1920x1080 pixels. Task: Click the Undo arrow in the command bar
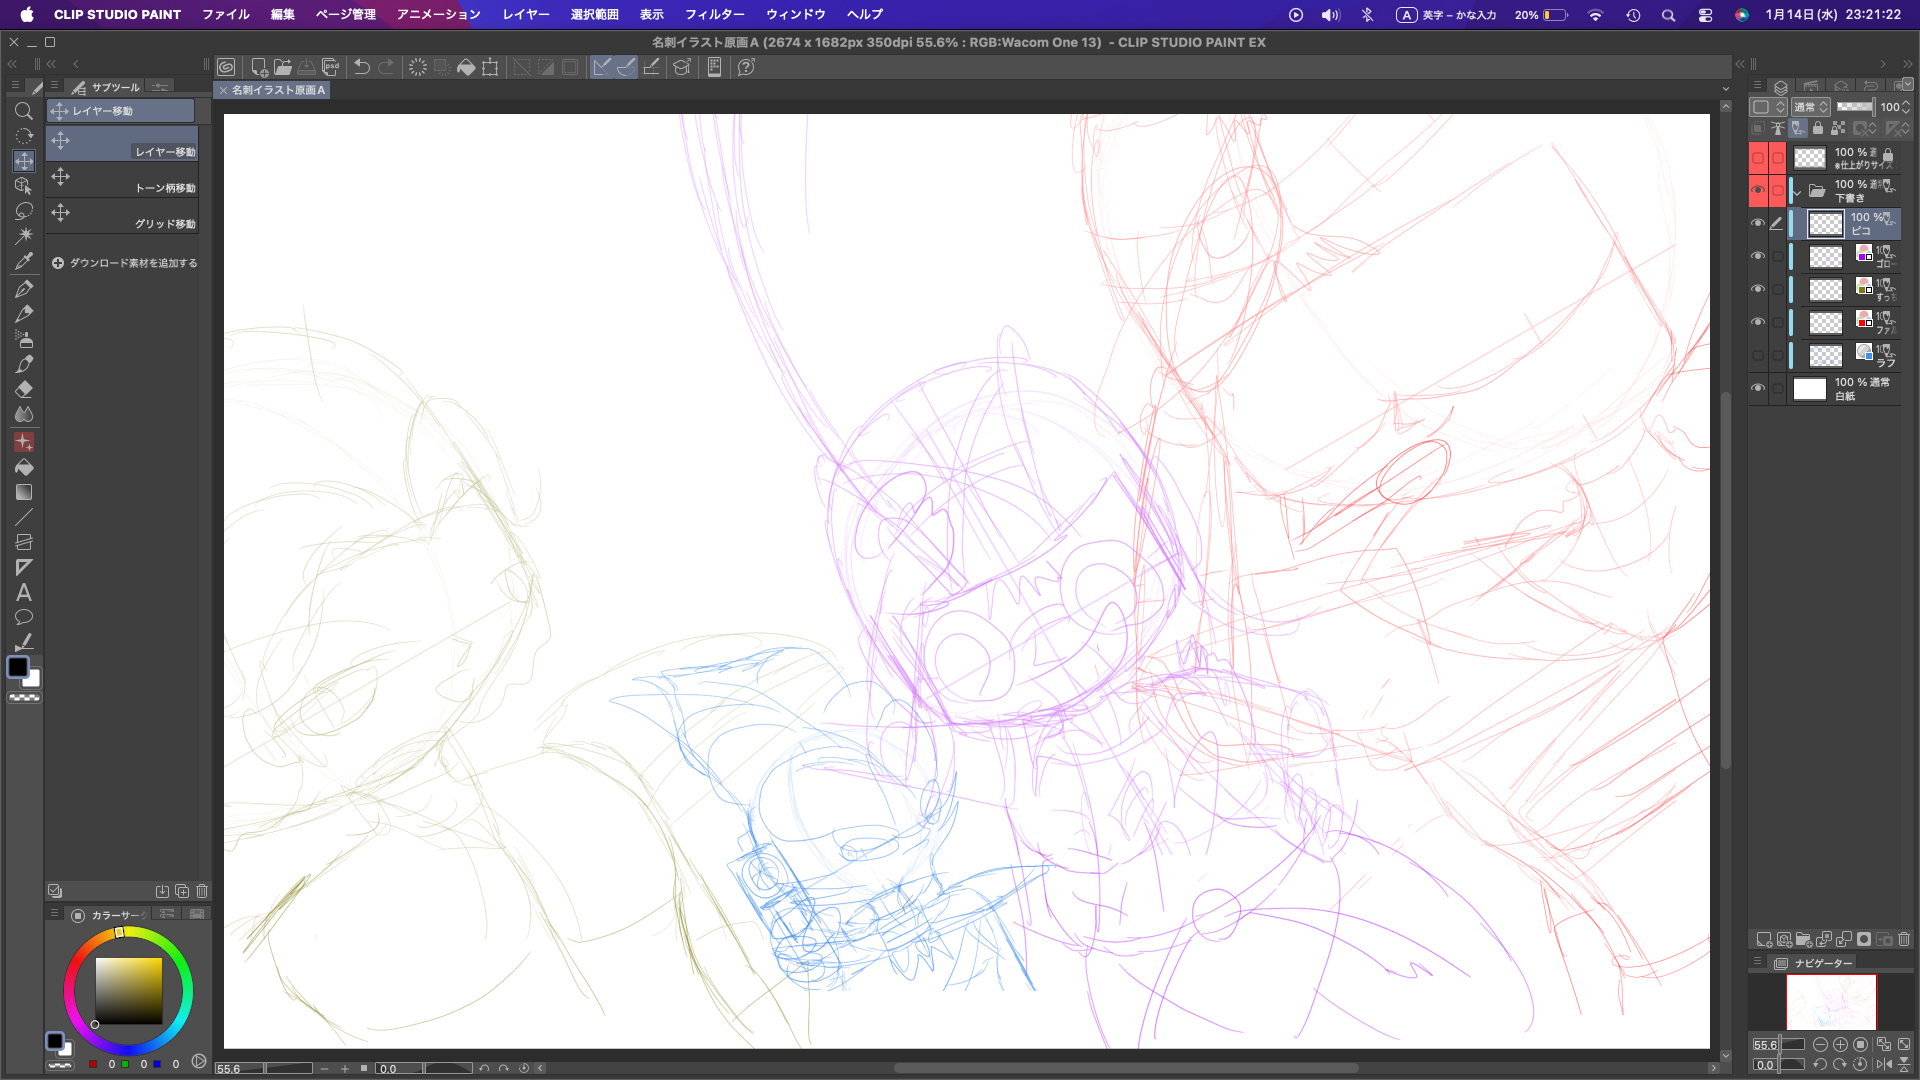[x=362, y=67]
